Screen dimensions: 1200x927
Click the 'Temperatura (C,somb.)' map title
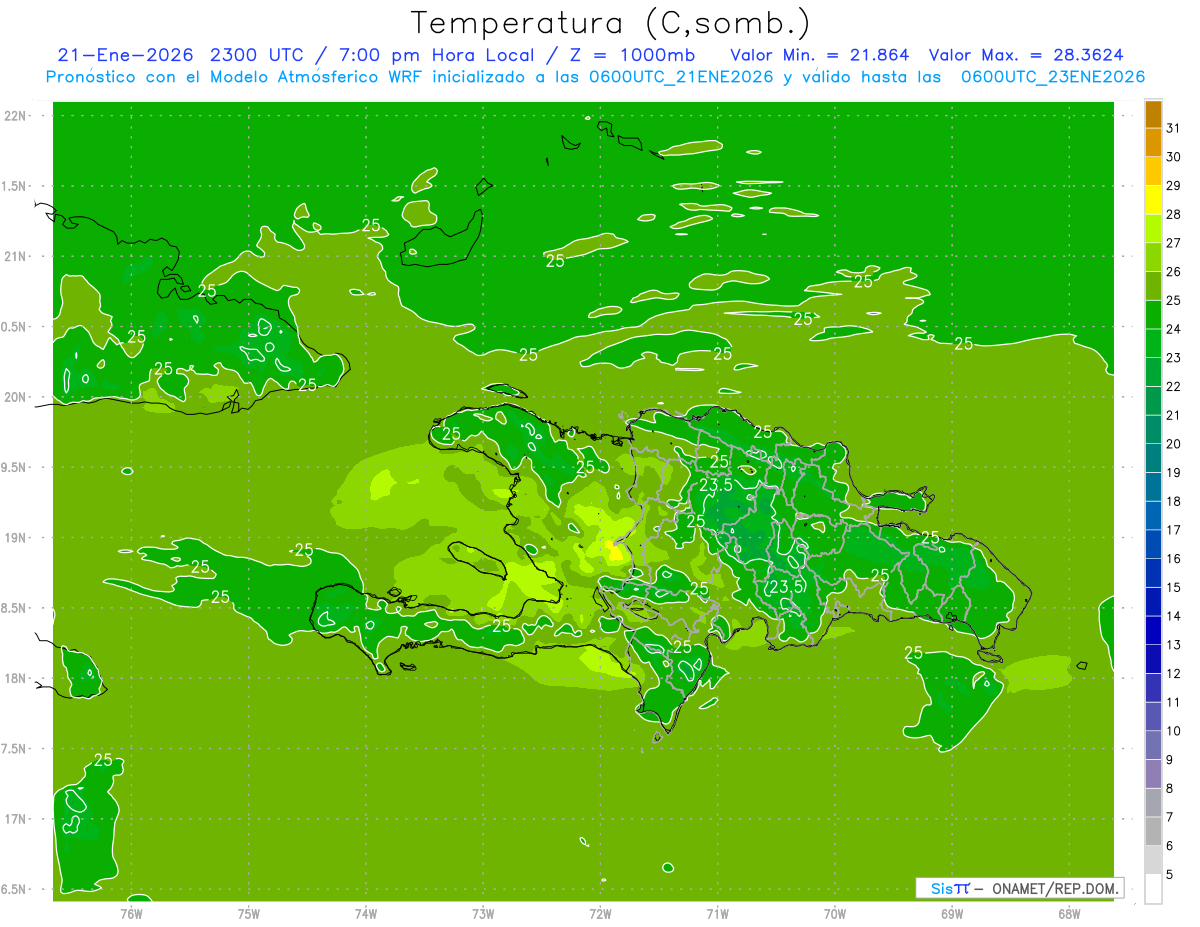click(x=610, y=24)
